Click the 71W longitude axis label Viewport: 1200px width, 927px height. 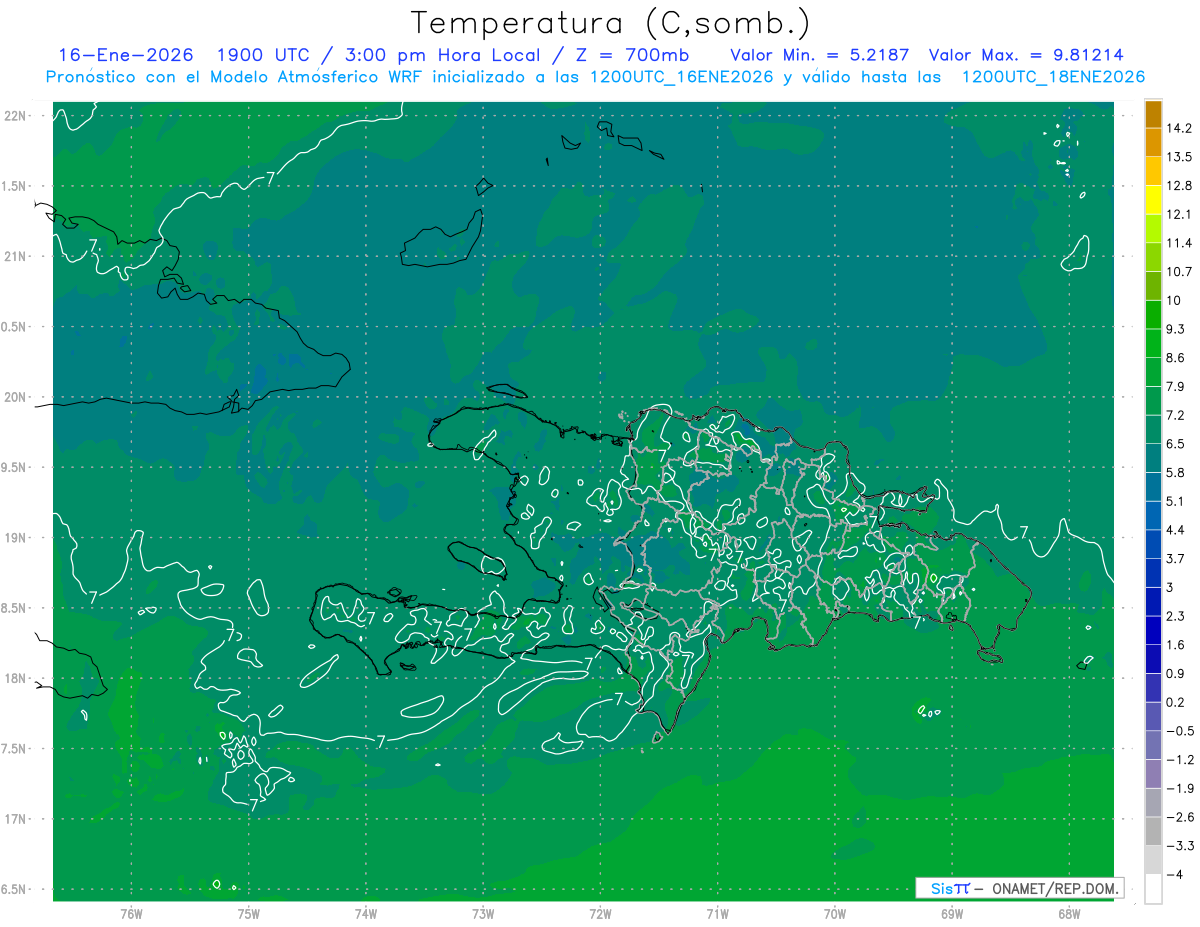pyautogui.click(x=717, y=914)
